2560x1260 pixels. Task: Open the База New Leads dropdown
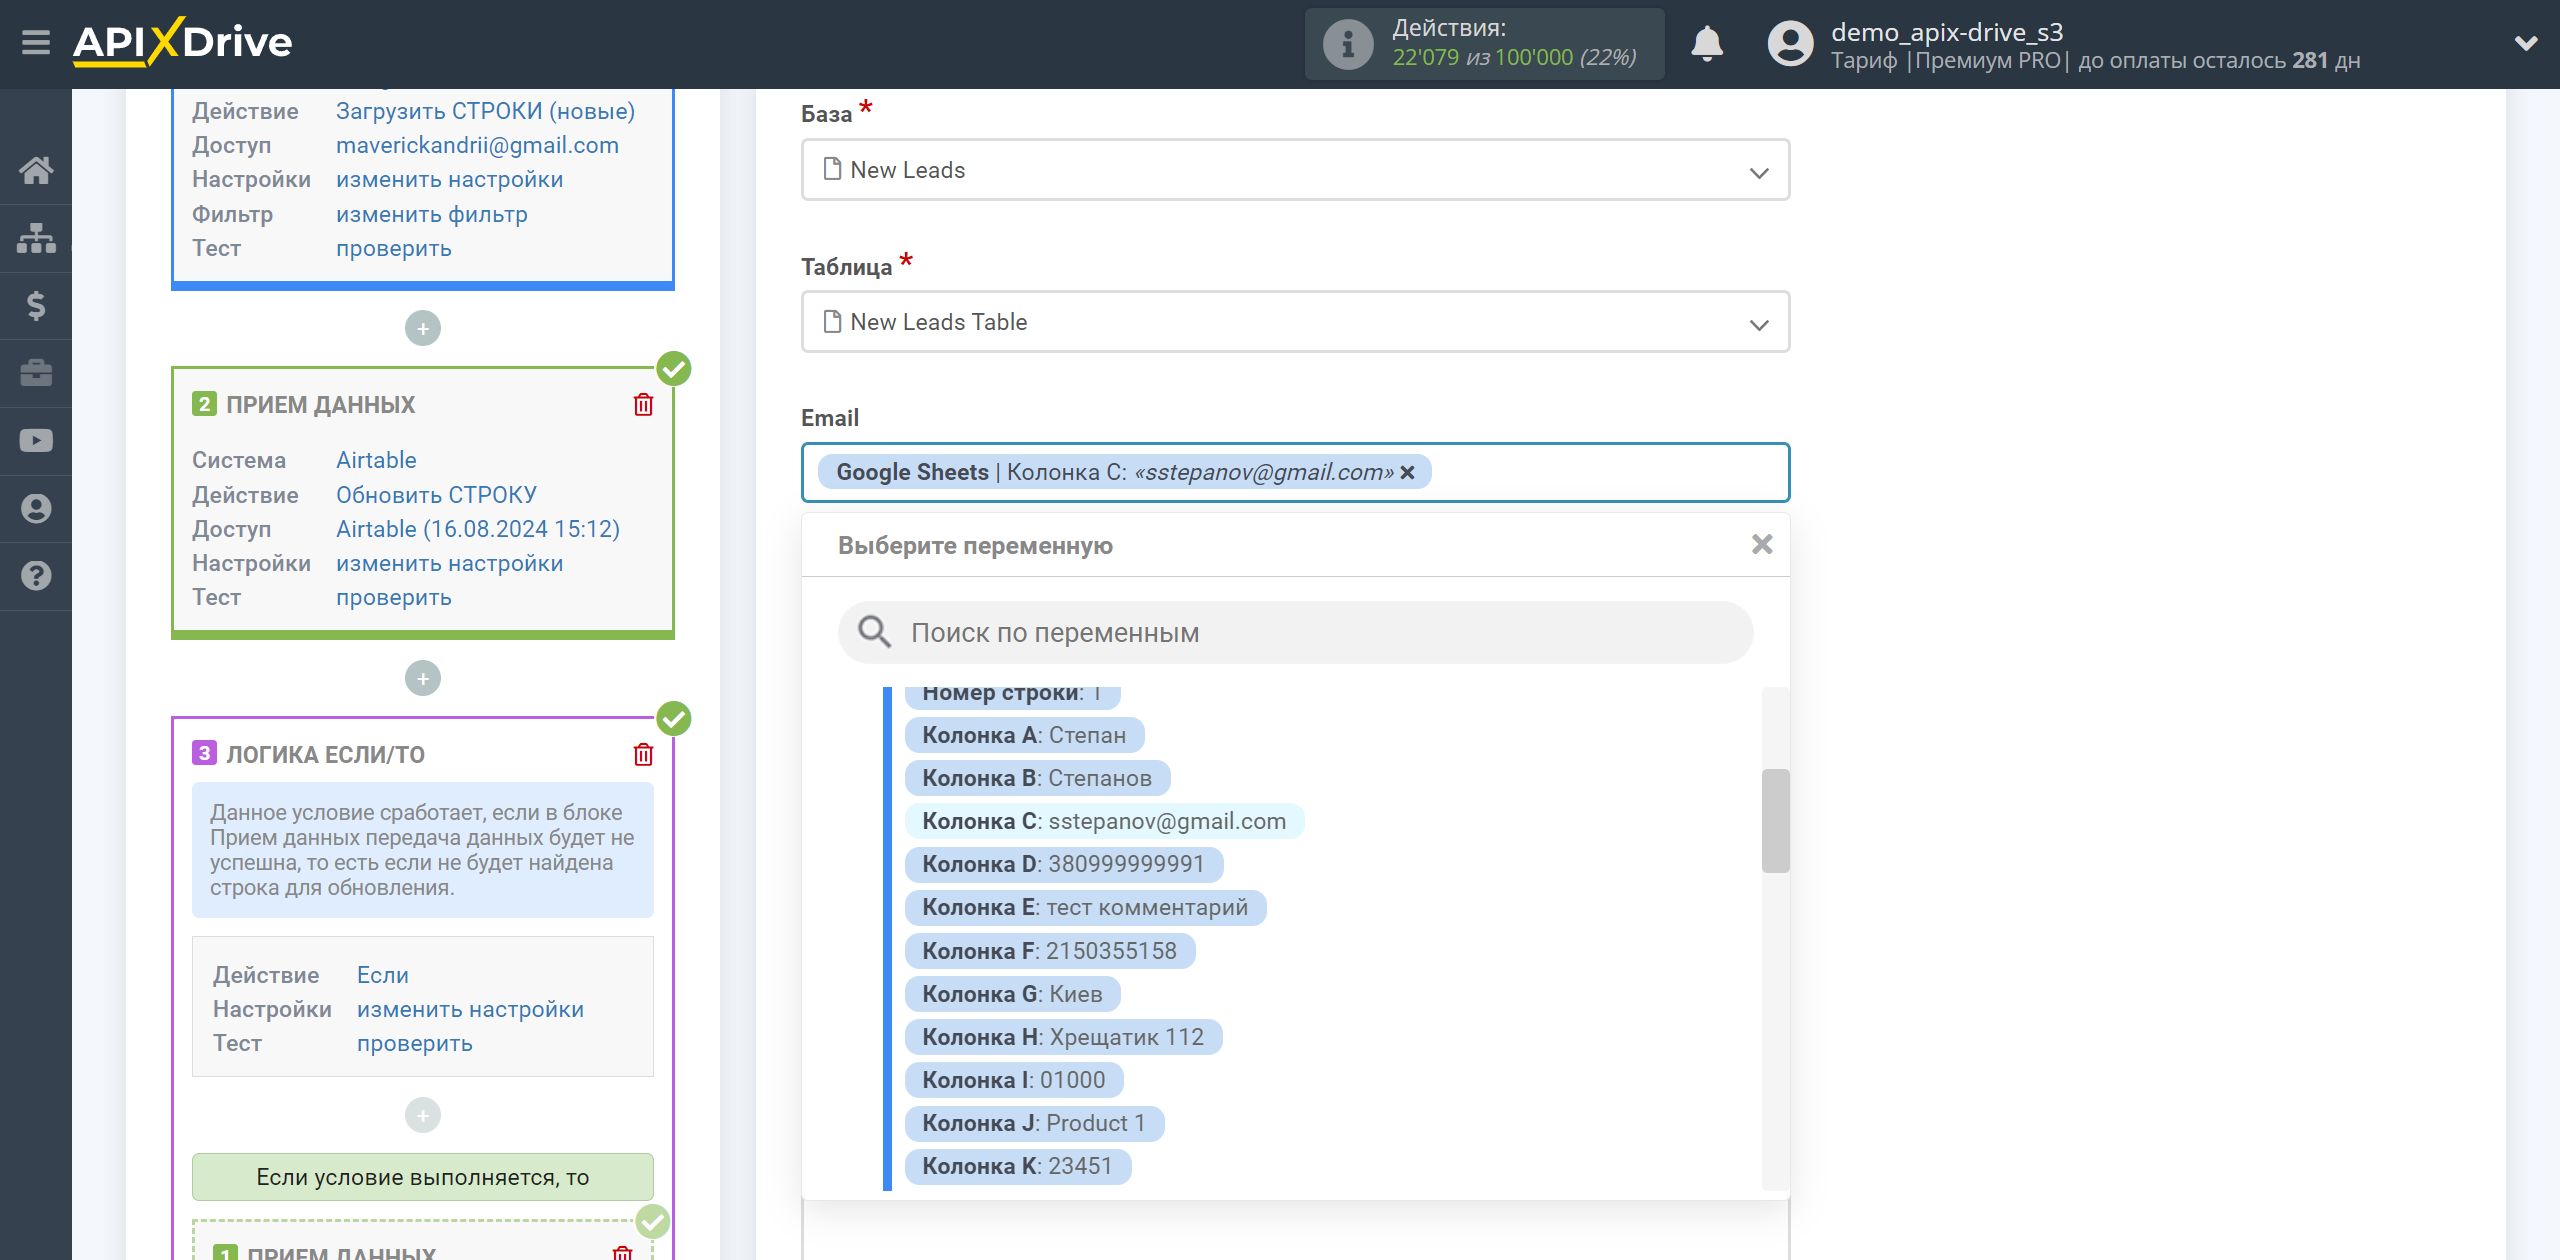1295,170
